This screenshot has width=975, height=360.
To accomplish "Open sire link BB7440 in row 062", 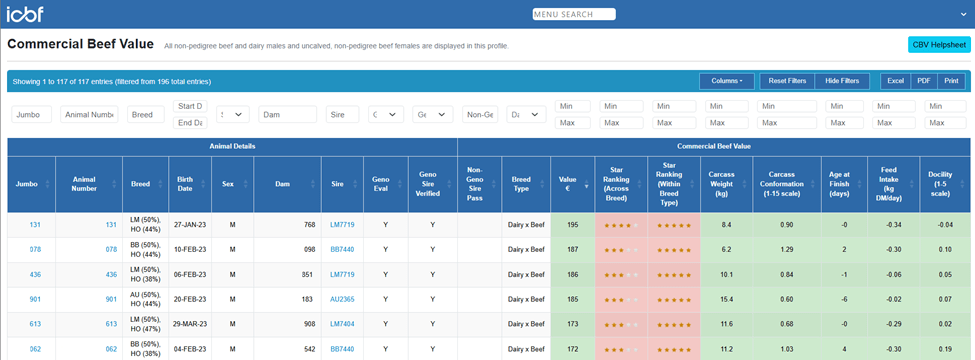I will coord(342,349).
